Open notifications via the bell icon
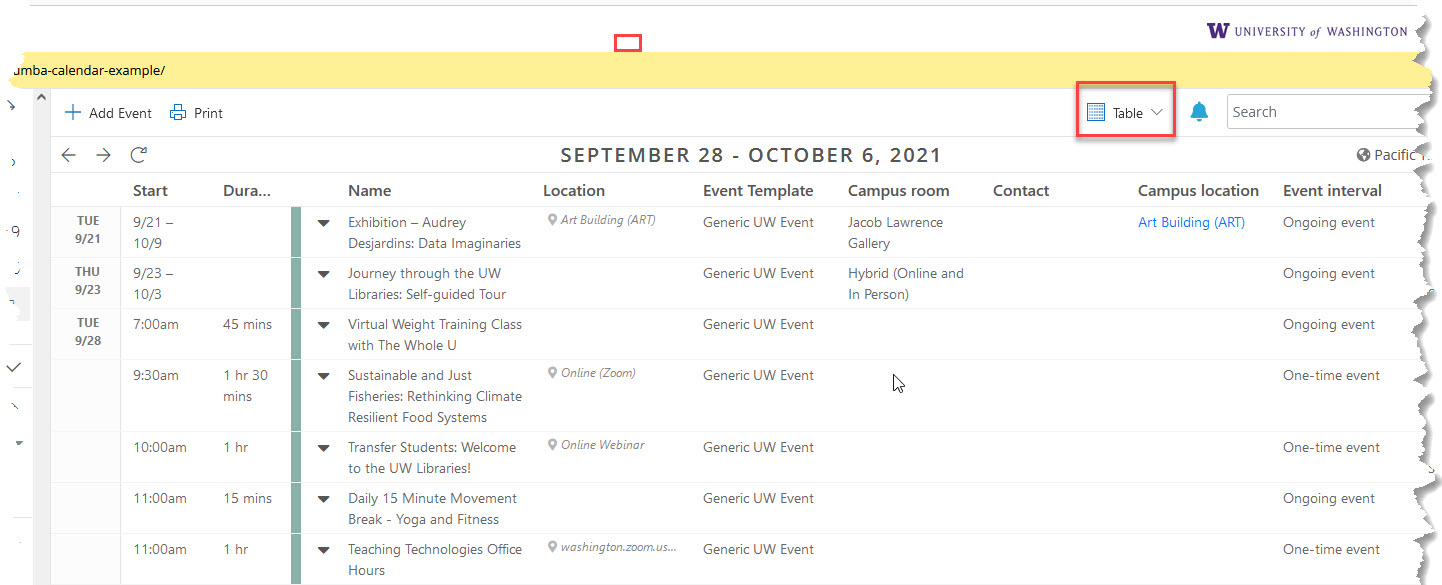Viewport: 1442px width, 585px height. coord(1199,112)
